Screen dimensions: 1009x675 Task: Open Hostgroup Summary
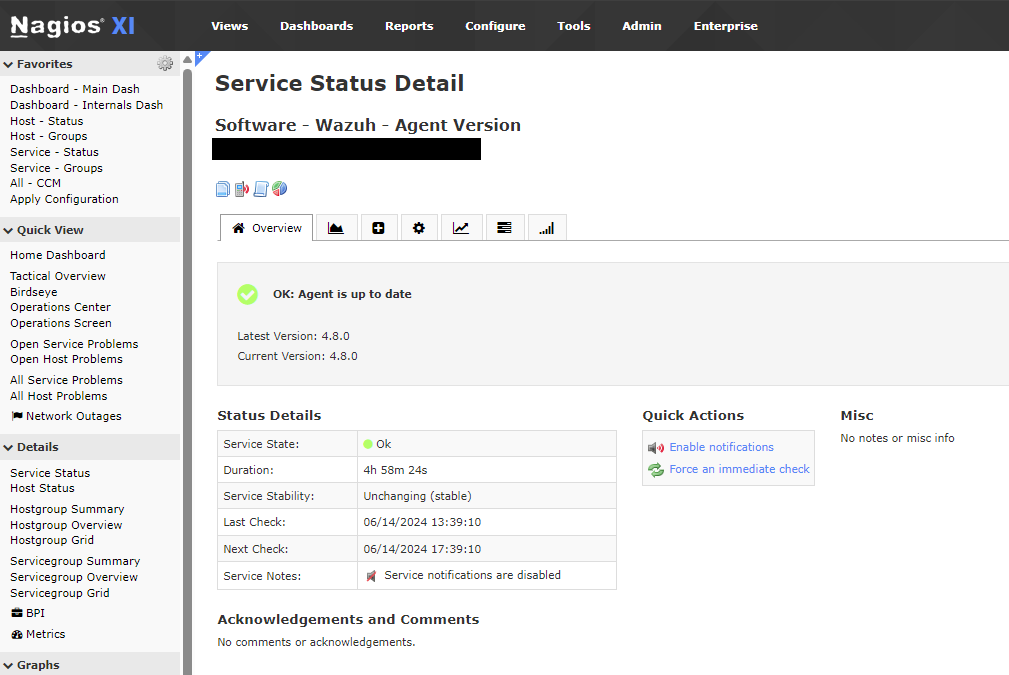(67, 509)
